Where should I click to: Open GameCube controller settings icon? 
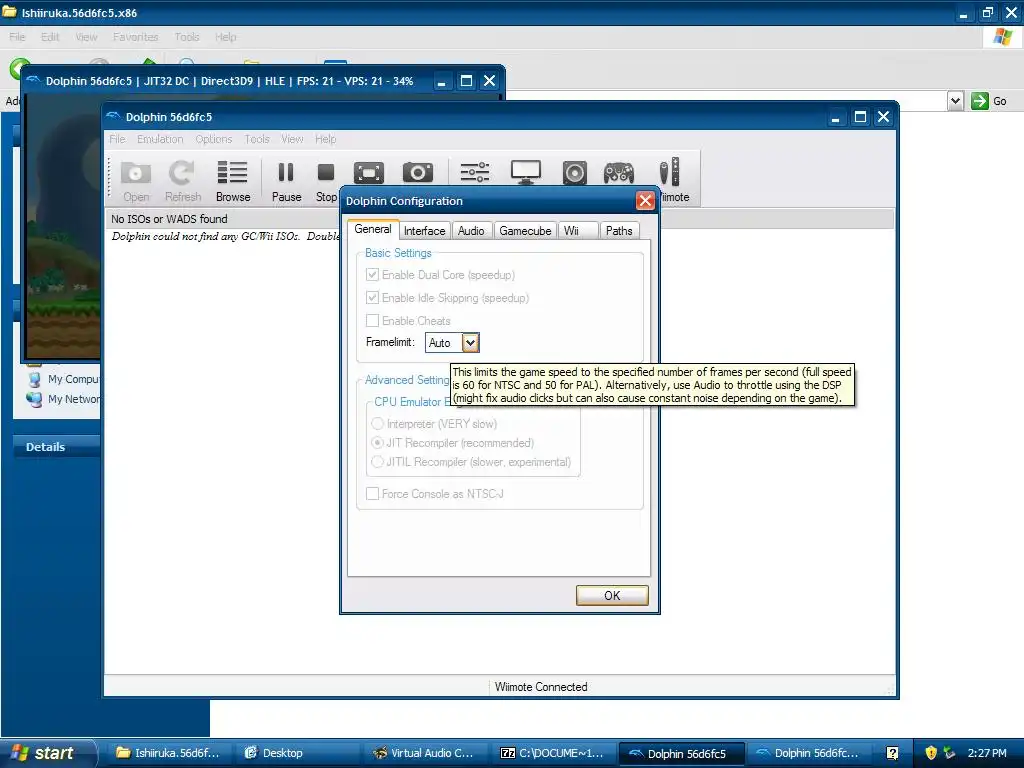618,172
